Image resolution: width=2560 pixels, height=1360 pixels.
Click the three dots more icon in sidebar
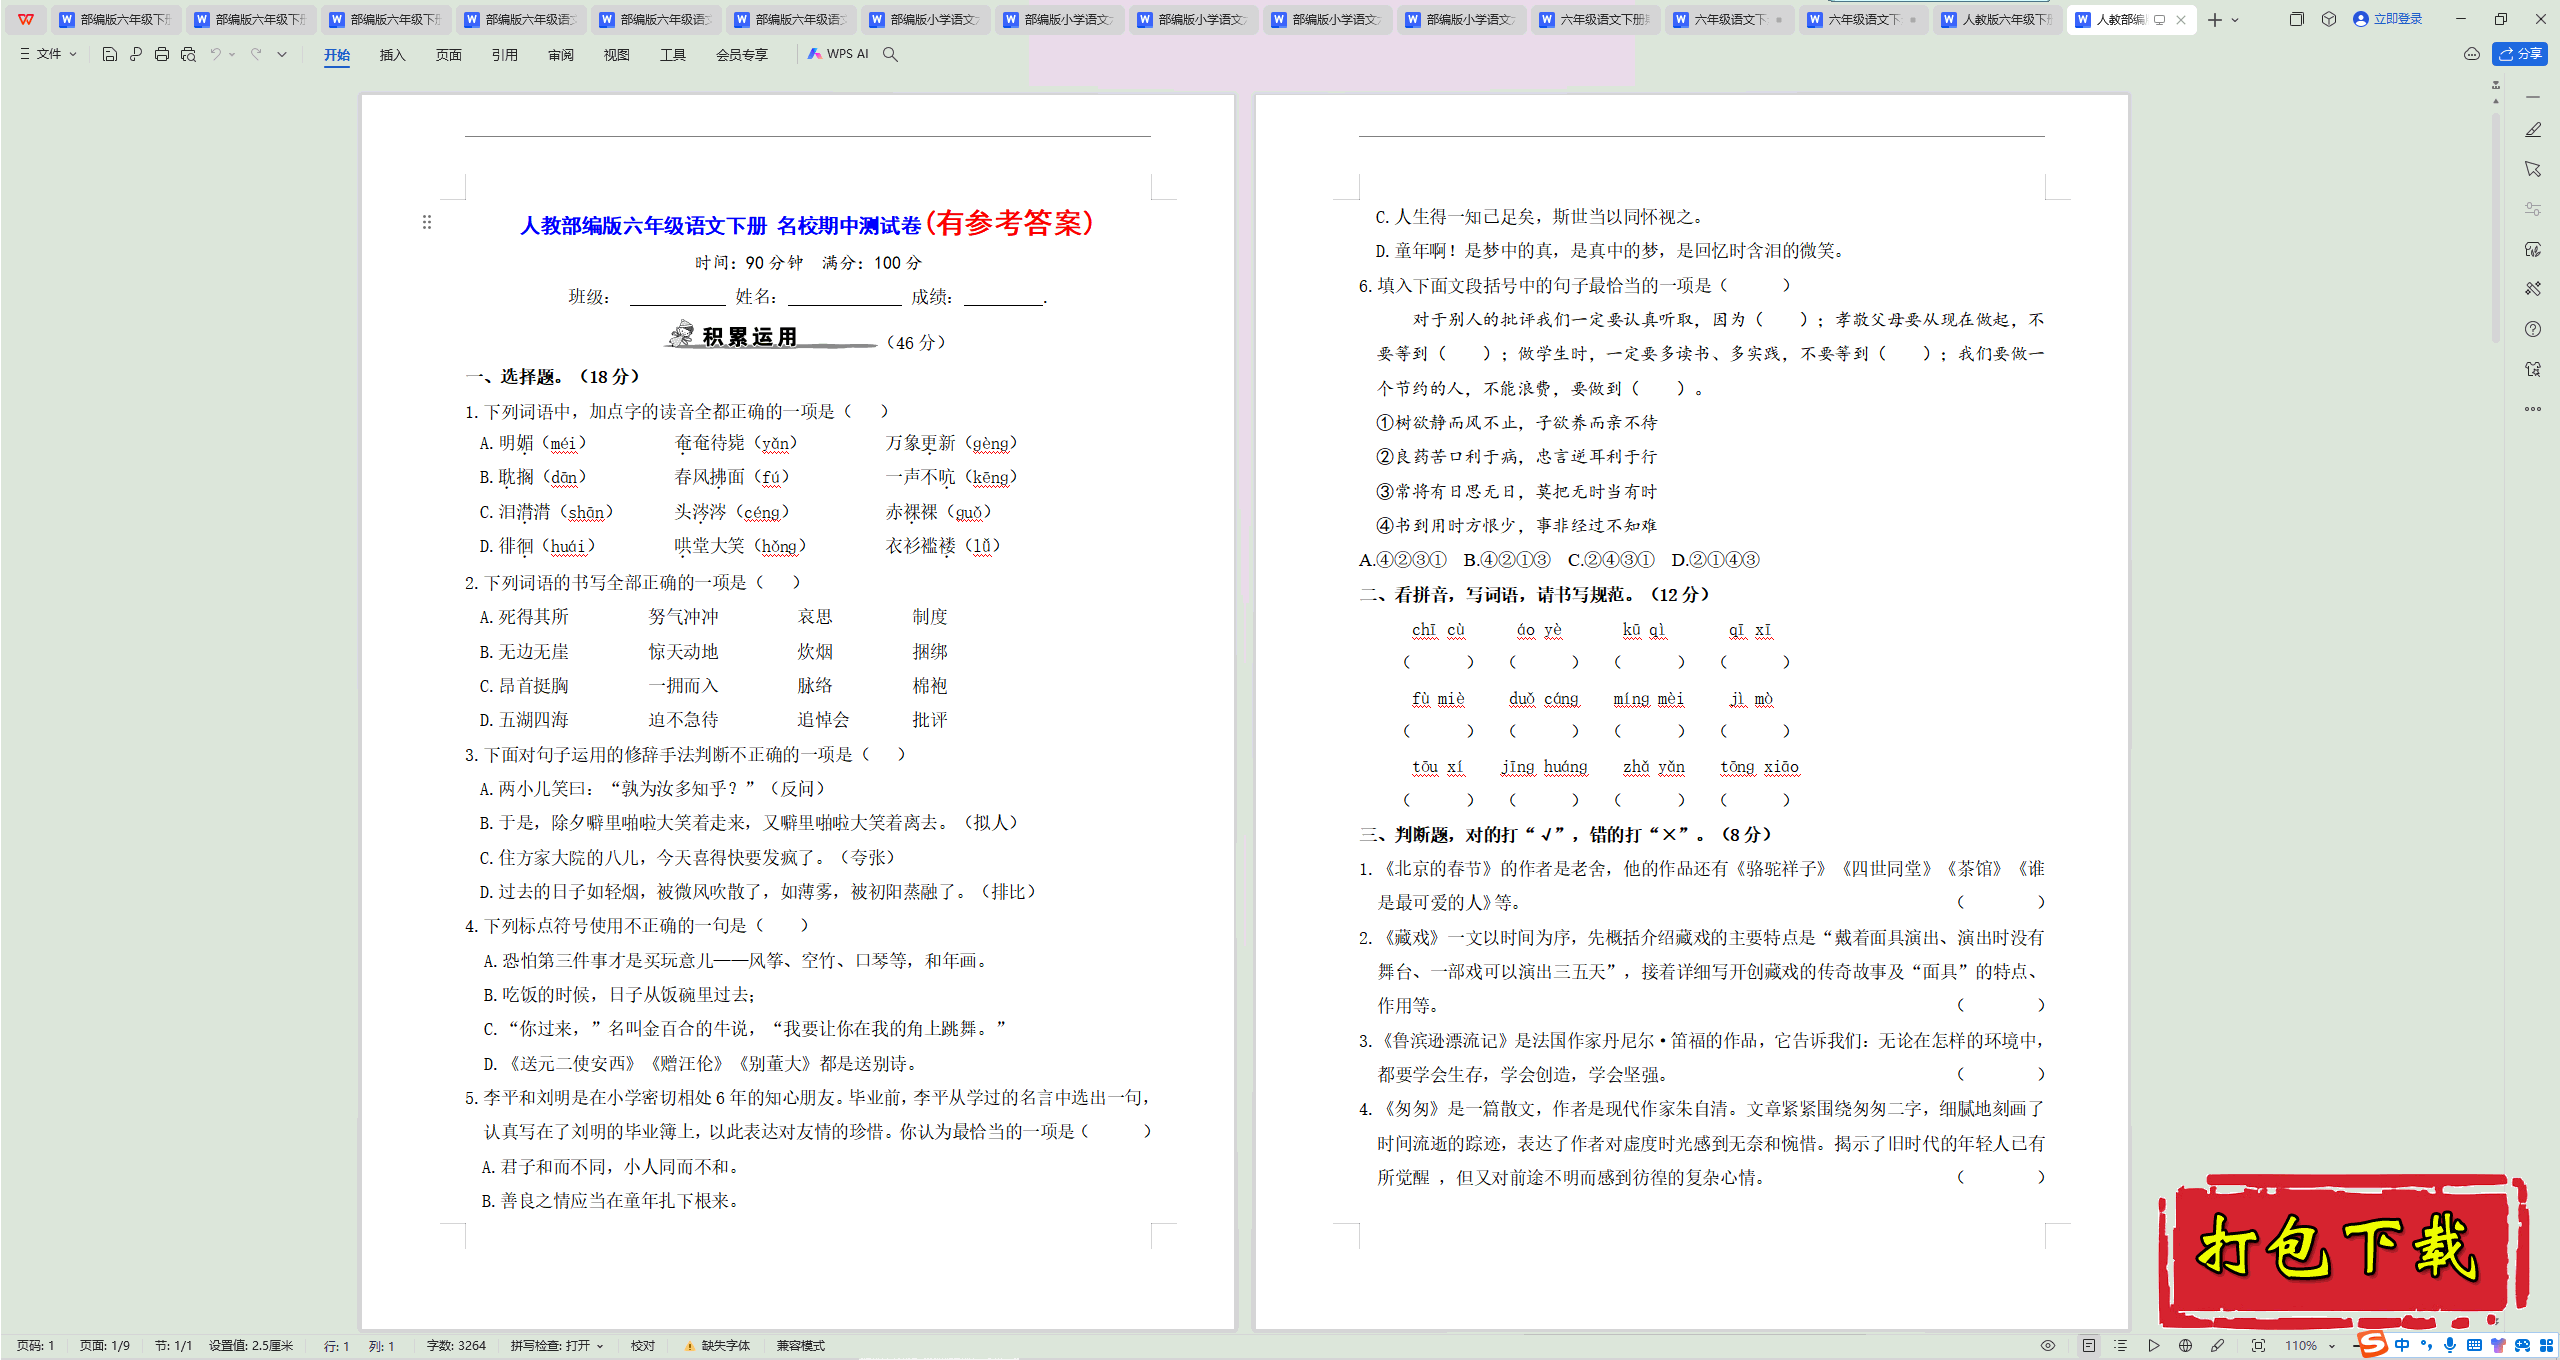pos(2533,409)
